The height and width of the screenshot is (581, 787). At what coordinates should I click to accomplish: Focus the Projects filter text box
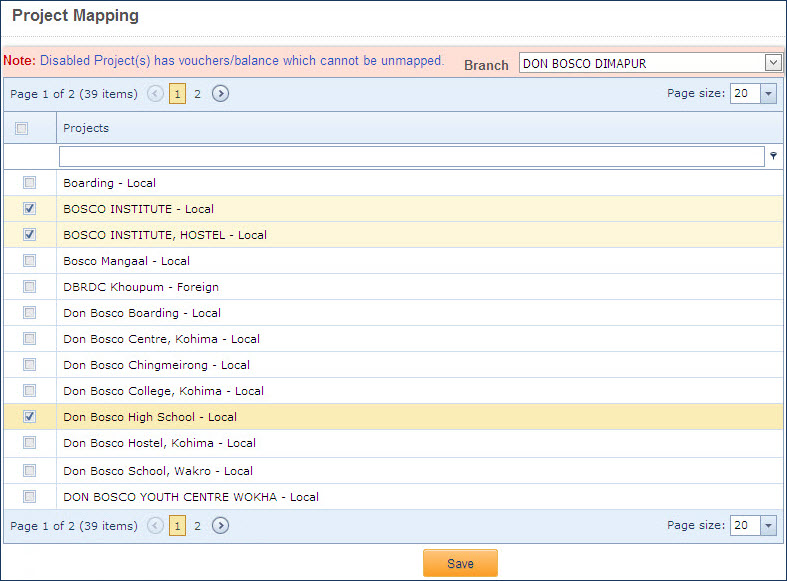(x=412, y=157)
